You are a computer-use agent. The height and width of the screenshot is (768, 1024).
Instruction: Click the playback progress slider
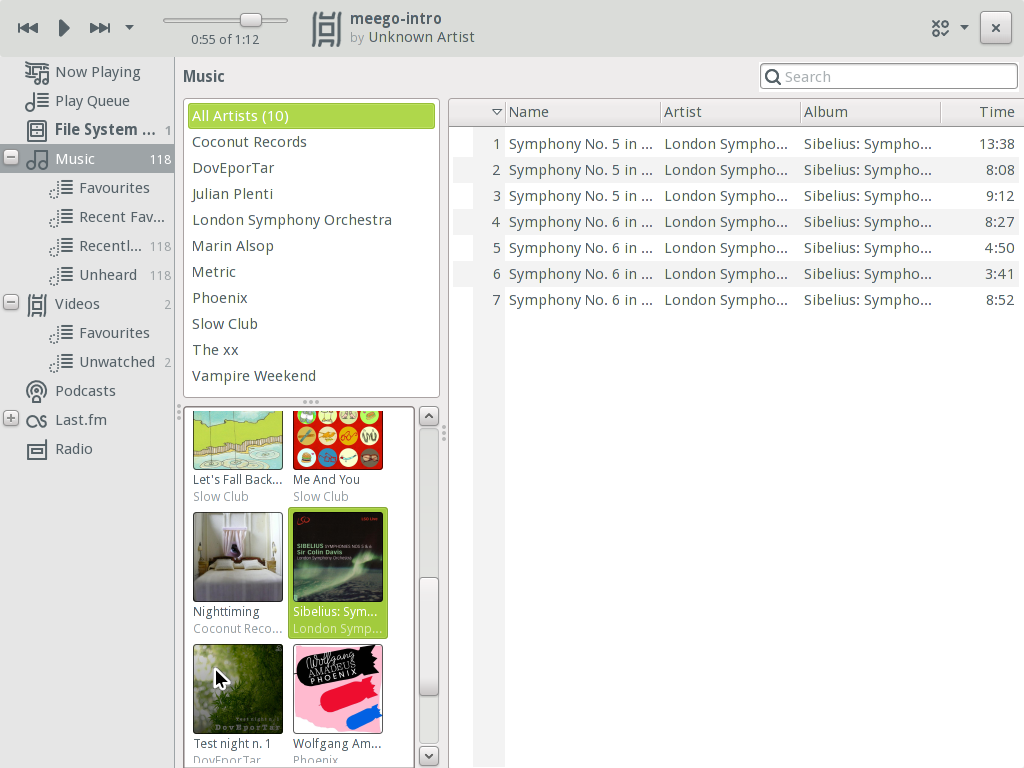tap(250, 18)
